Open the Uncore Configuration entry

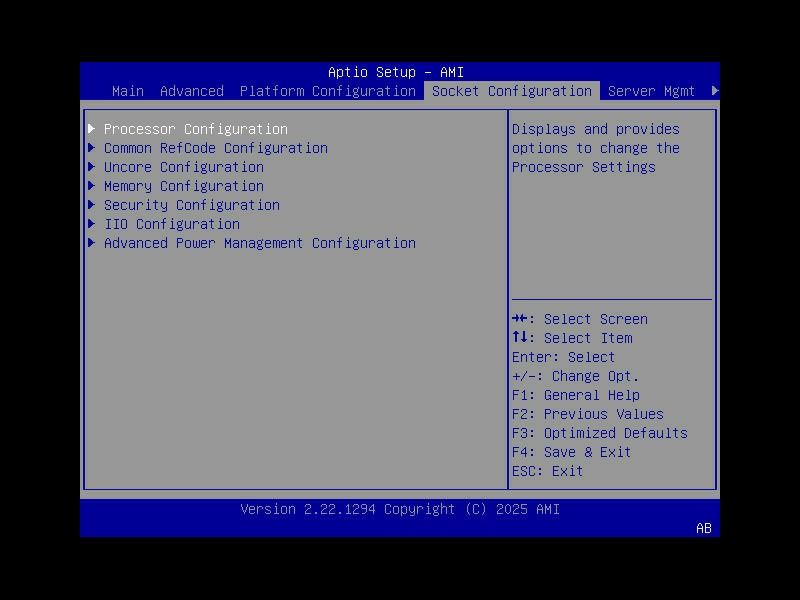click(183, 167)
